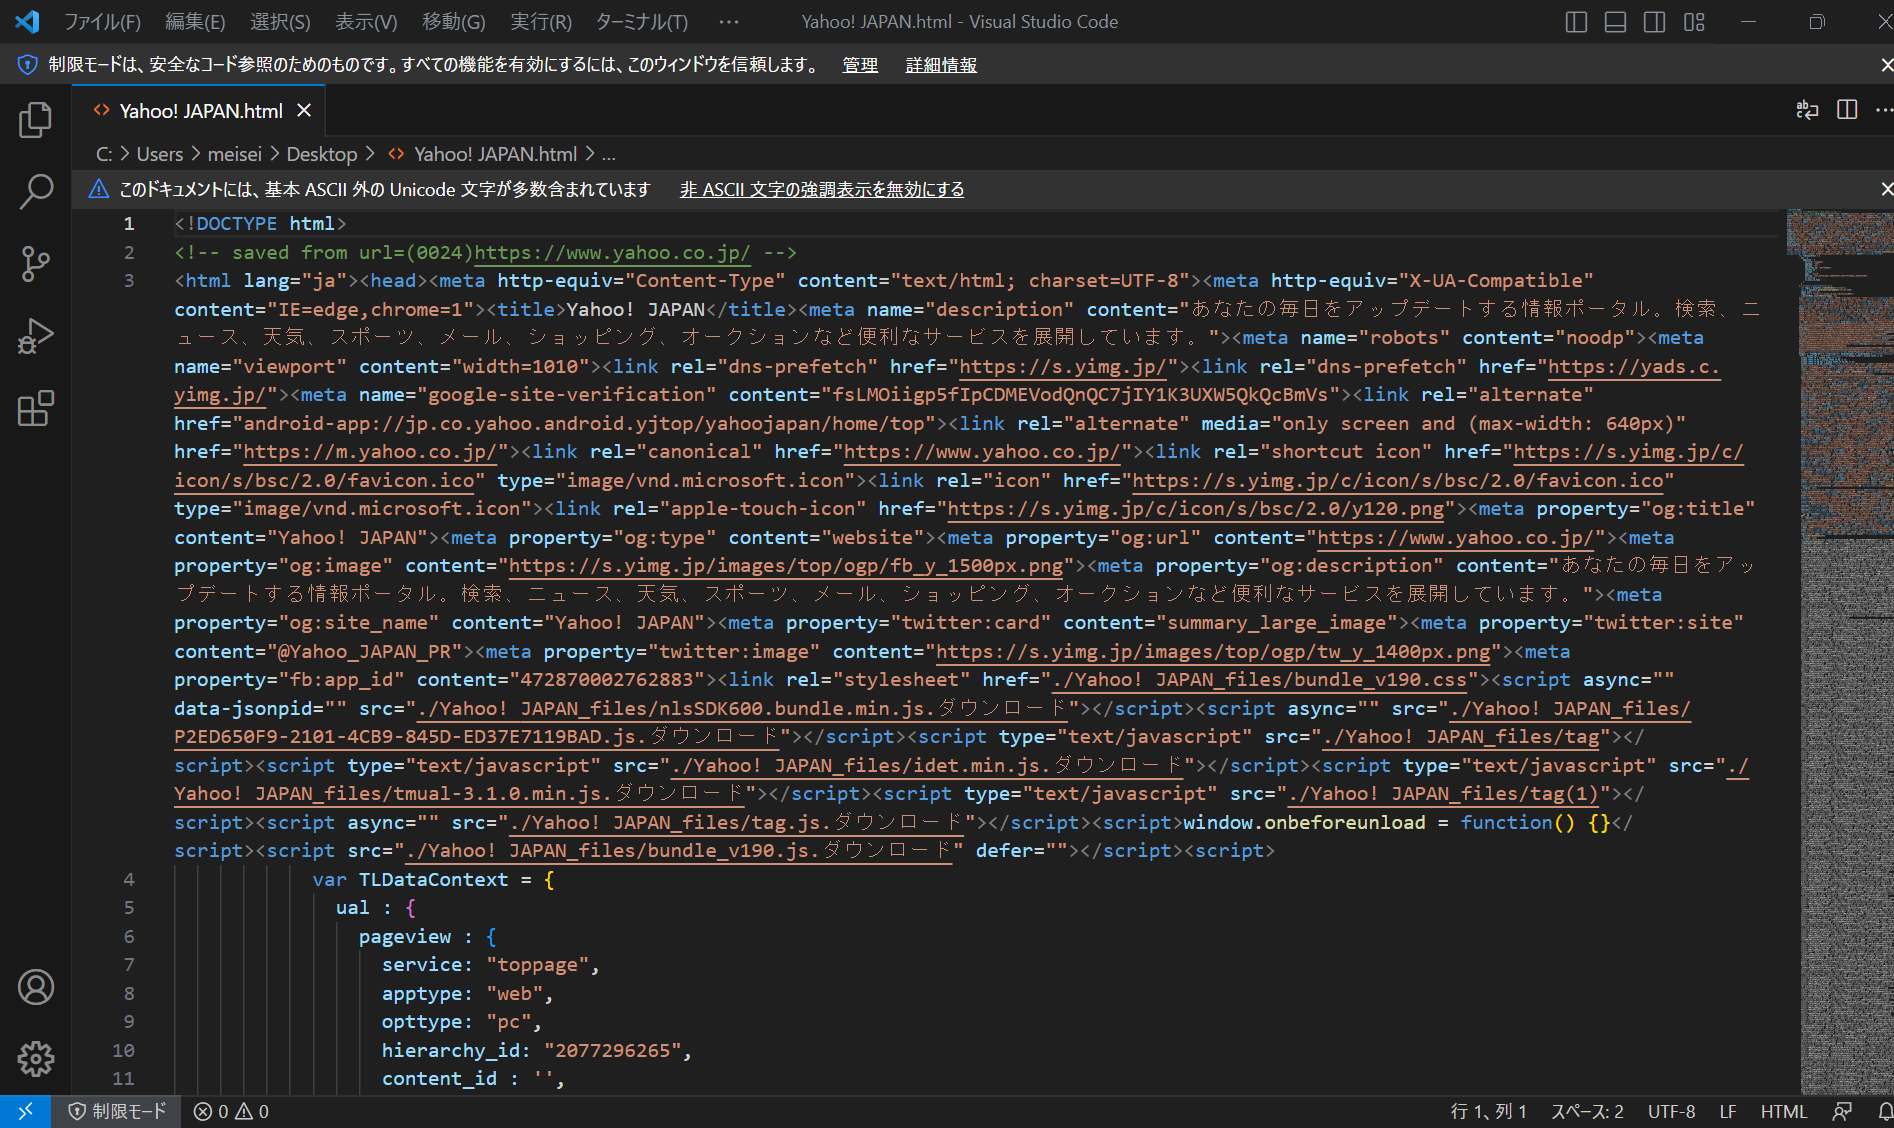Place cursor on var TLDataContext line
The image size is (1894, 1128).
pyautogui.click(x=433, y=879)
